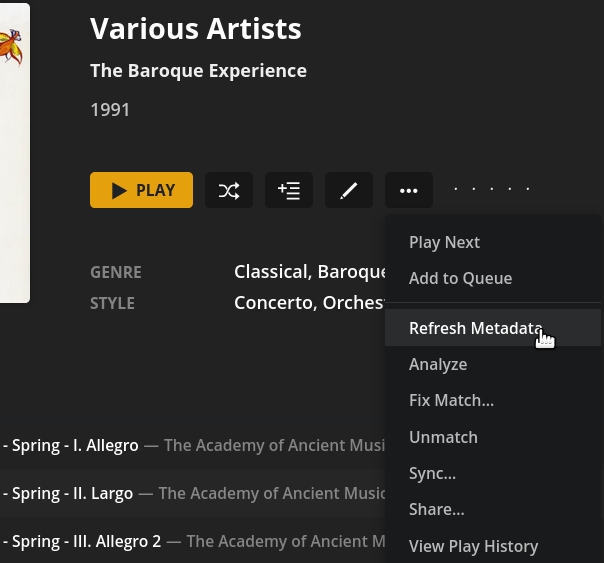Open the Various Artists artist page
Image resolution: width=604 pixels, height=563 pixels.
pos(195,28)
